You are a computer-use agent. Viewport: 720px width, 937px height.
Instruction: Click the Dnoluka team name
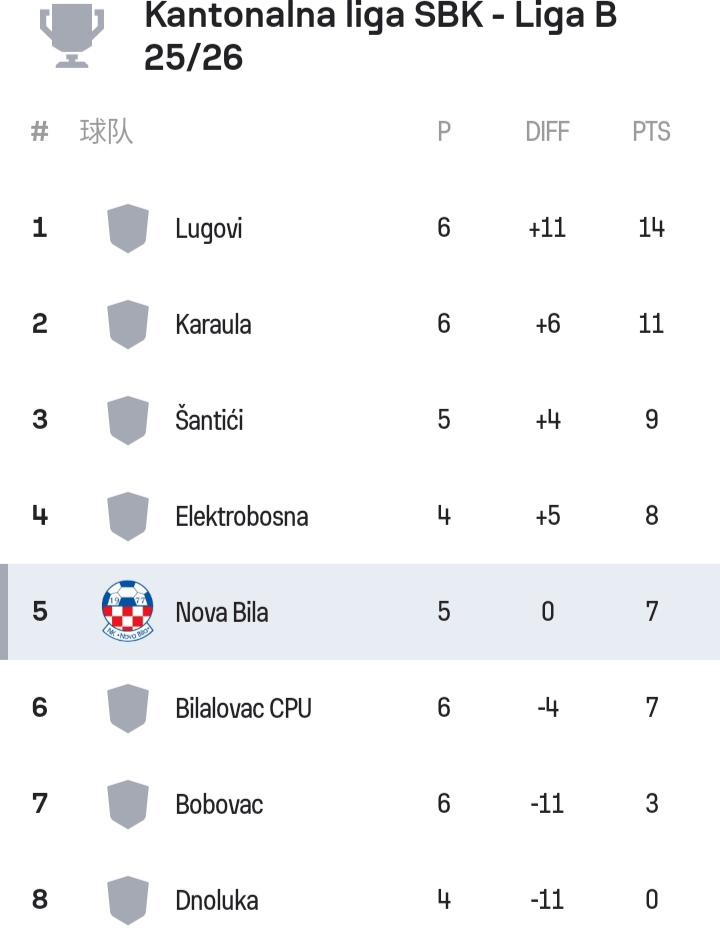[216, 901]
